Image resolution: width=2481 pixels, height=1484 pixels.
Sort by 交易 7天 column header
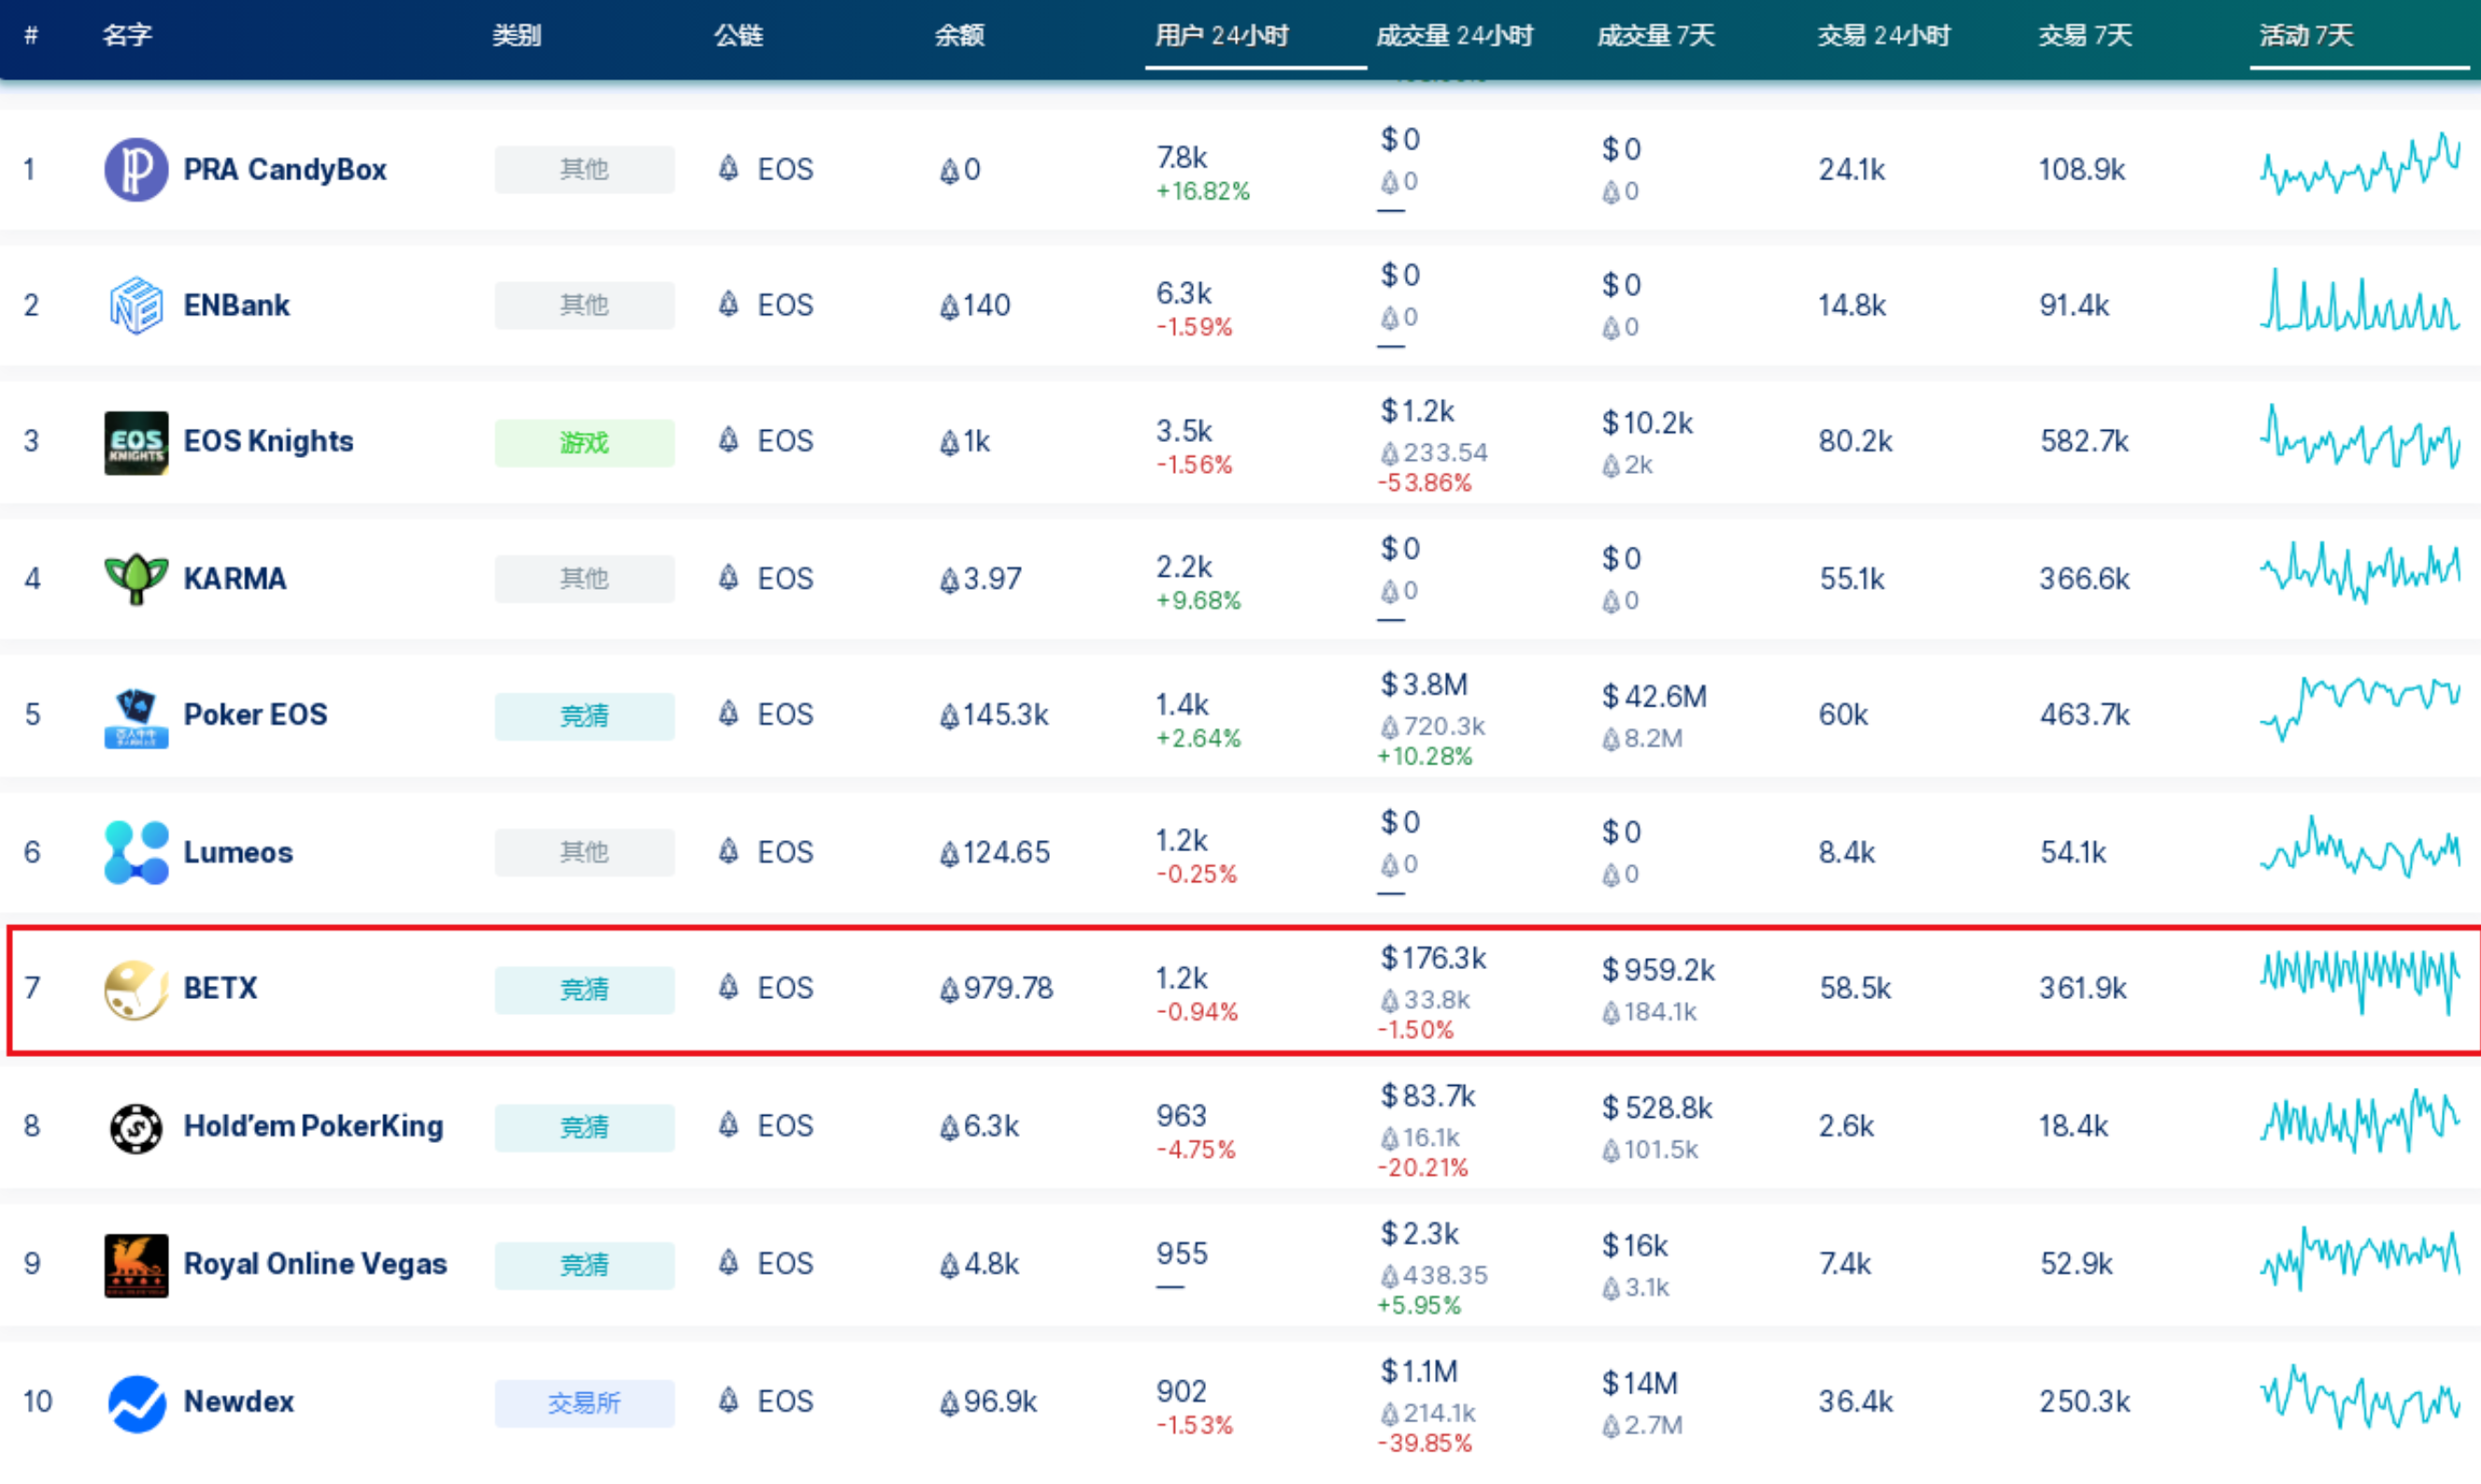[x=2085, y=36]
